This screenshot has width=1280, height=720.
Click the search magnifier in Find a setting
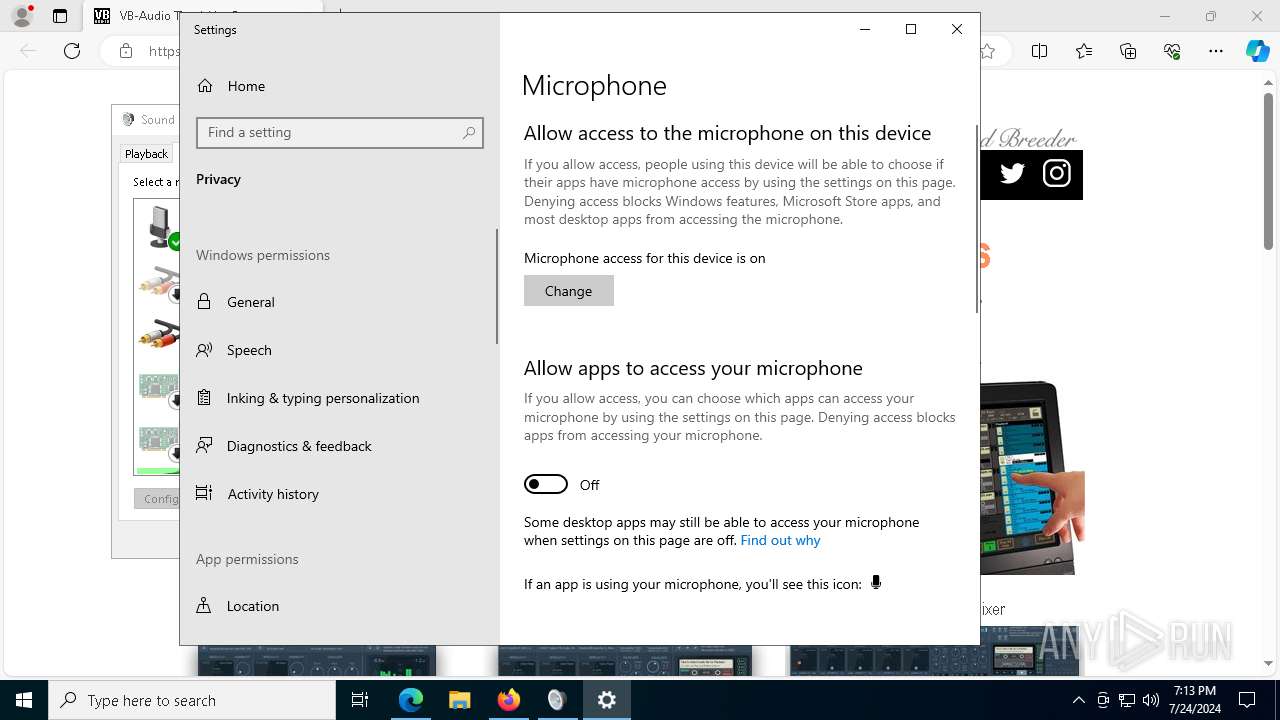point(469,132)
